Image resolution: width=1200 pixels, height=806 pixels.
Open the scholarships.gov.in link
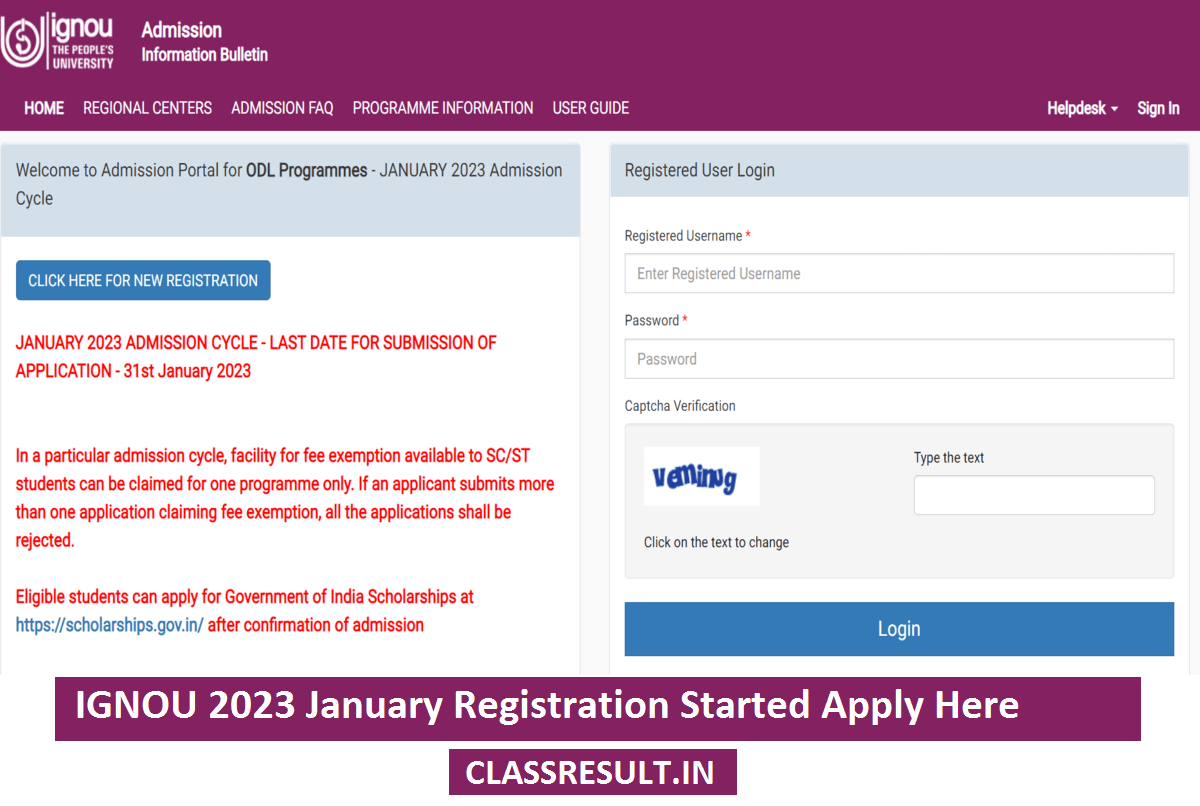point(110,625)
